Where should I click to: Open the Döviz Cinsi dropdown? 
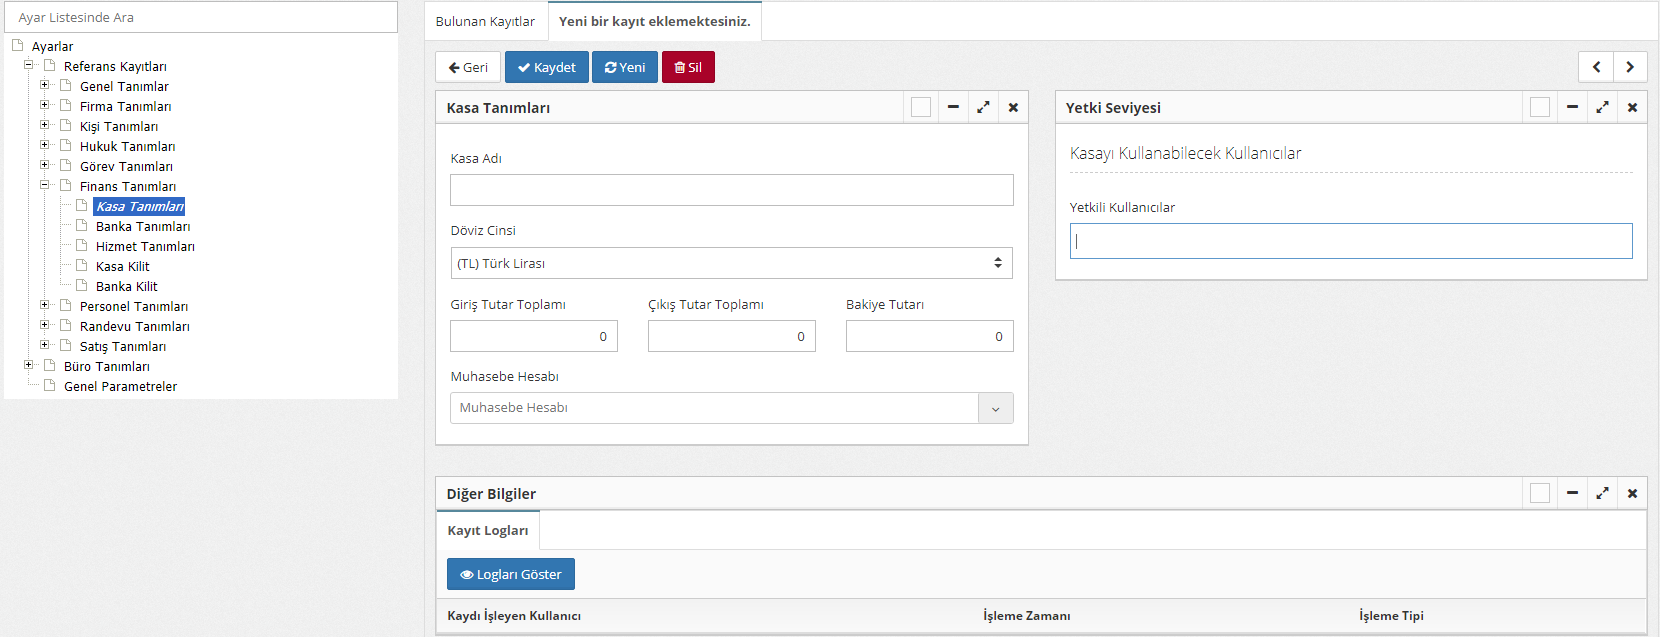point(731,263)
